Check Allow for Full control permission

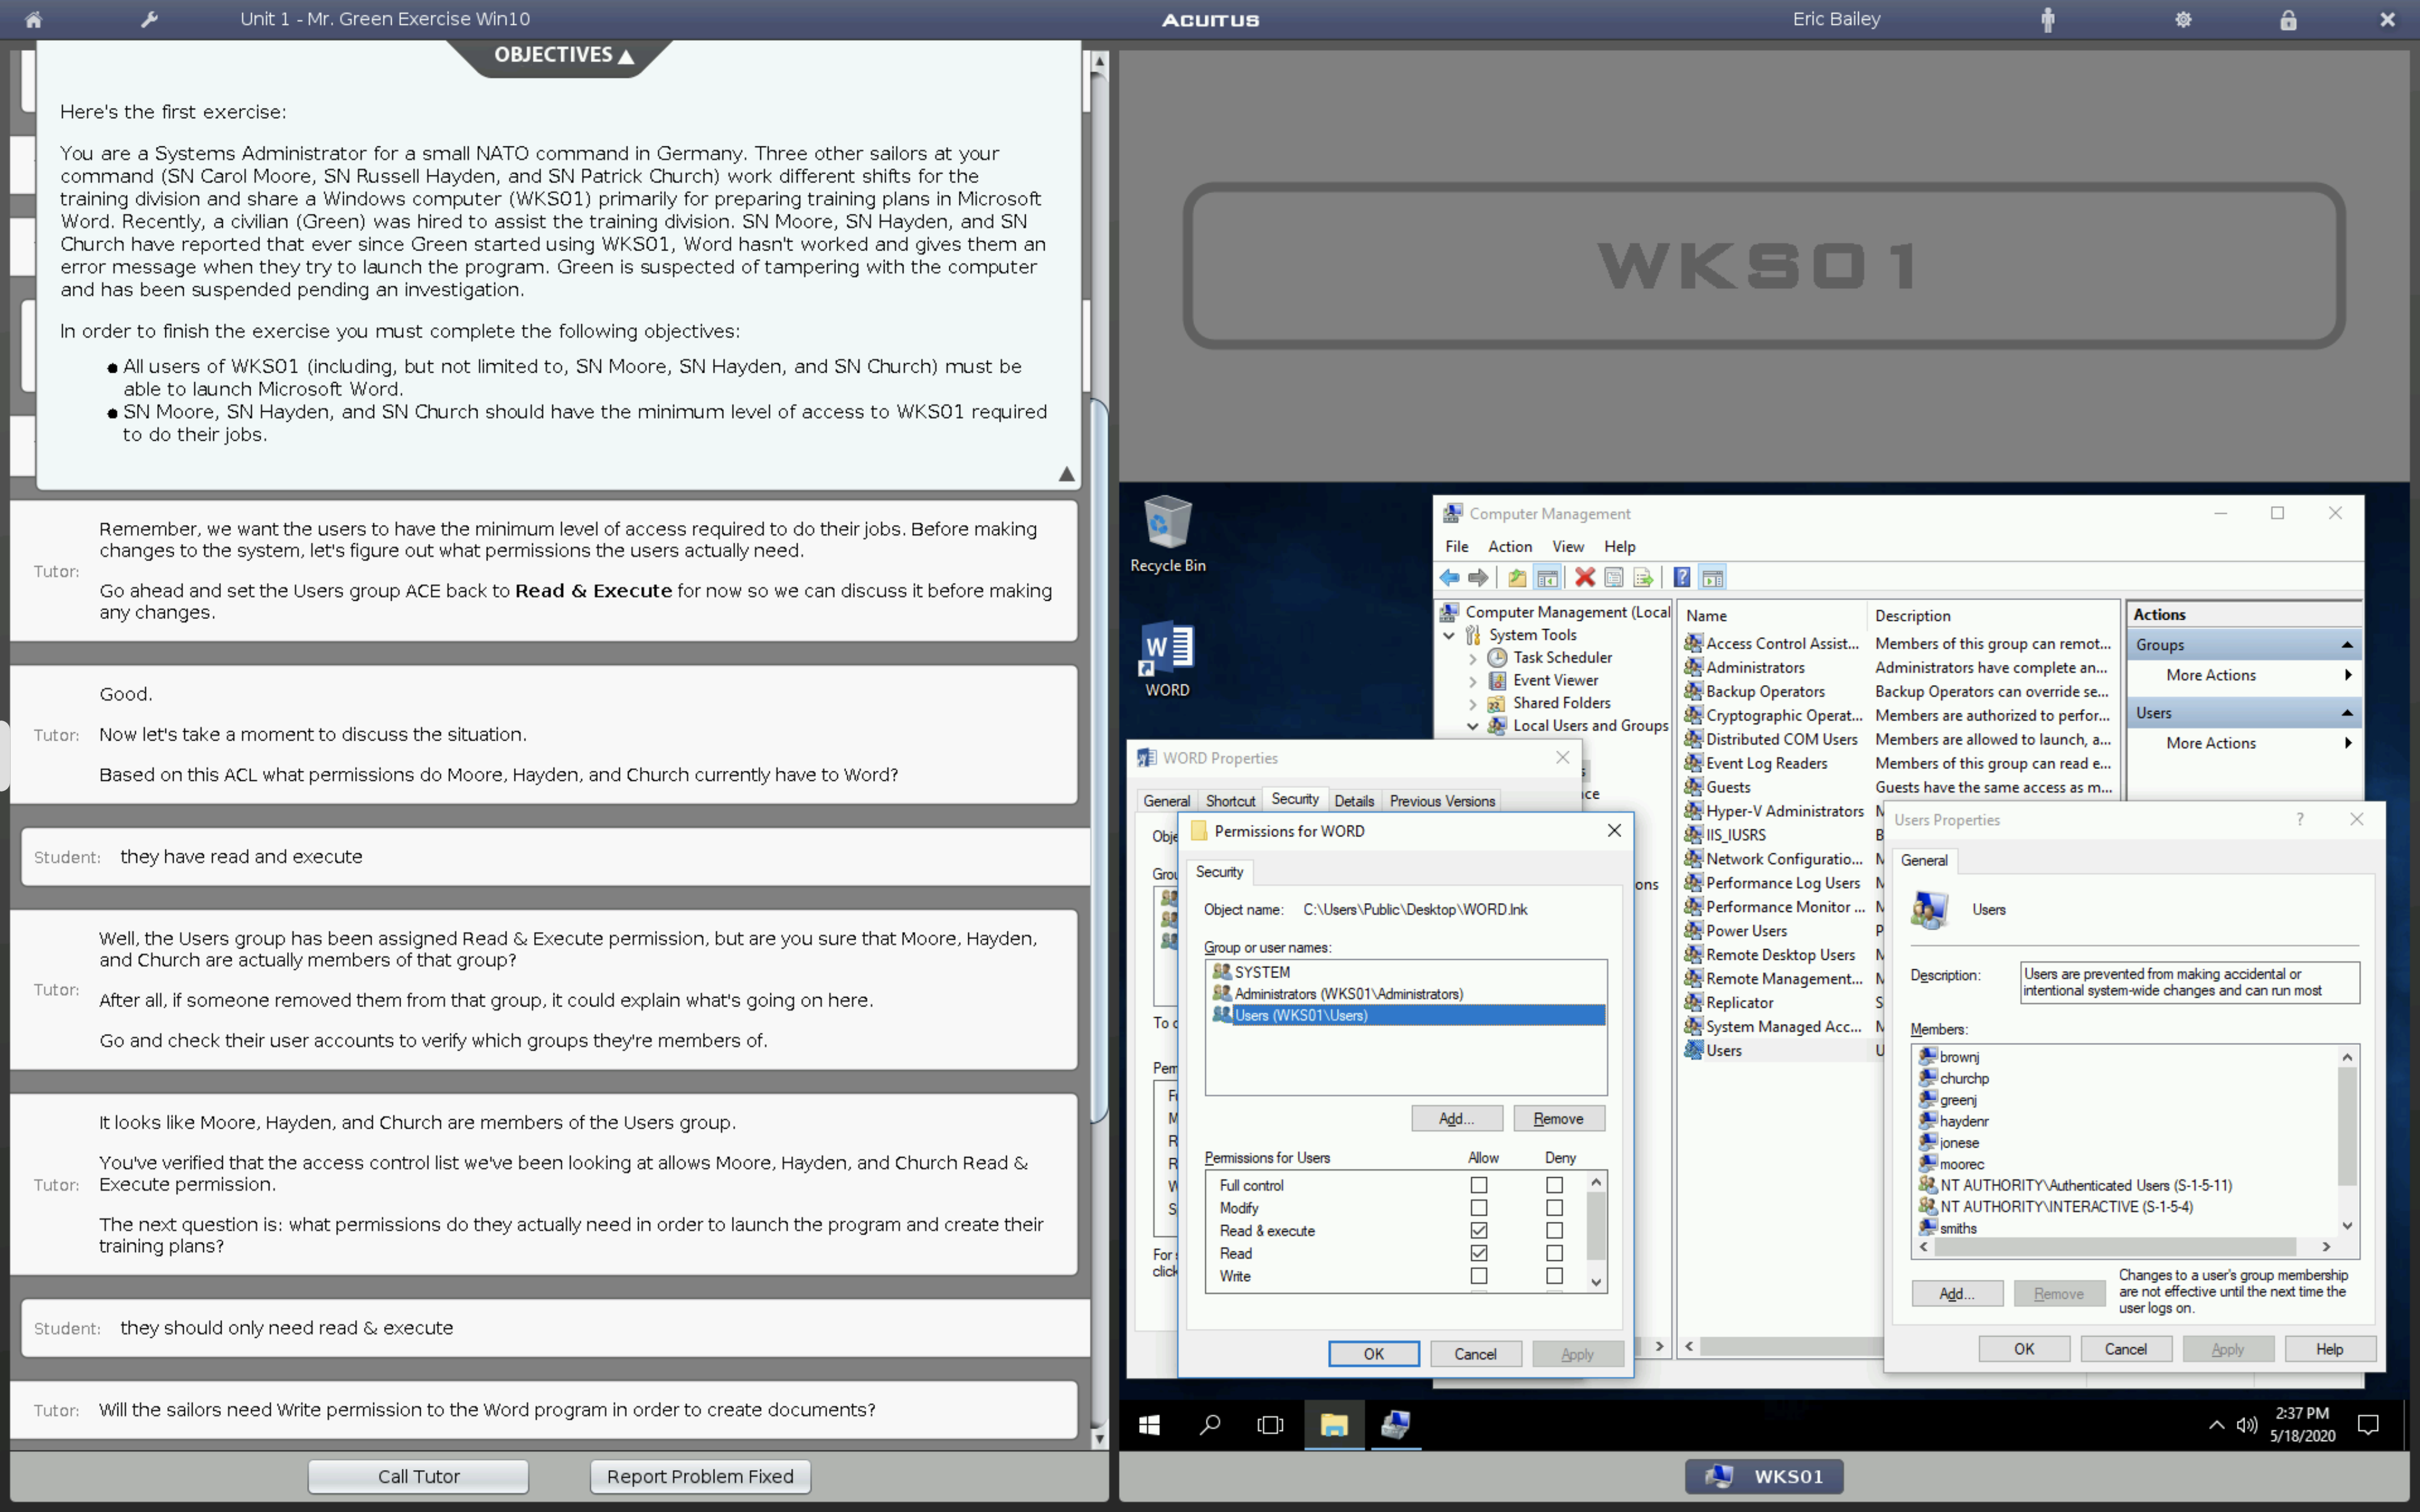(x=1478, y=1185)
